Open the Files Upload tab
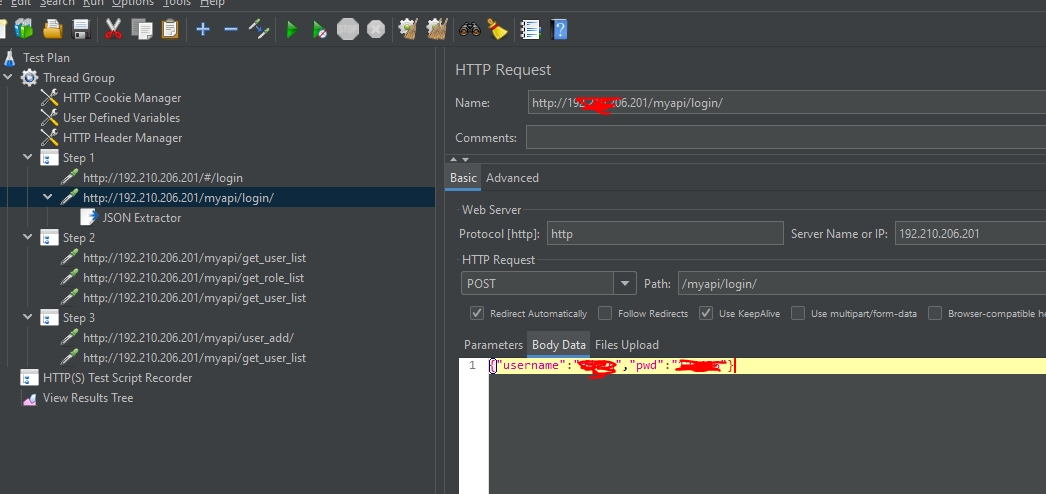This screenshot has height=494, width=1046. (x=626, y=345)
